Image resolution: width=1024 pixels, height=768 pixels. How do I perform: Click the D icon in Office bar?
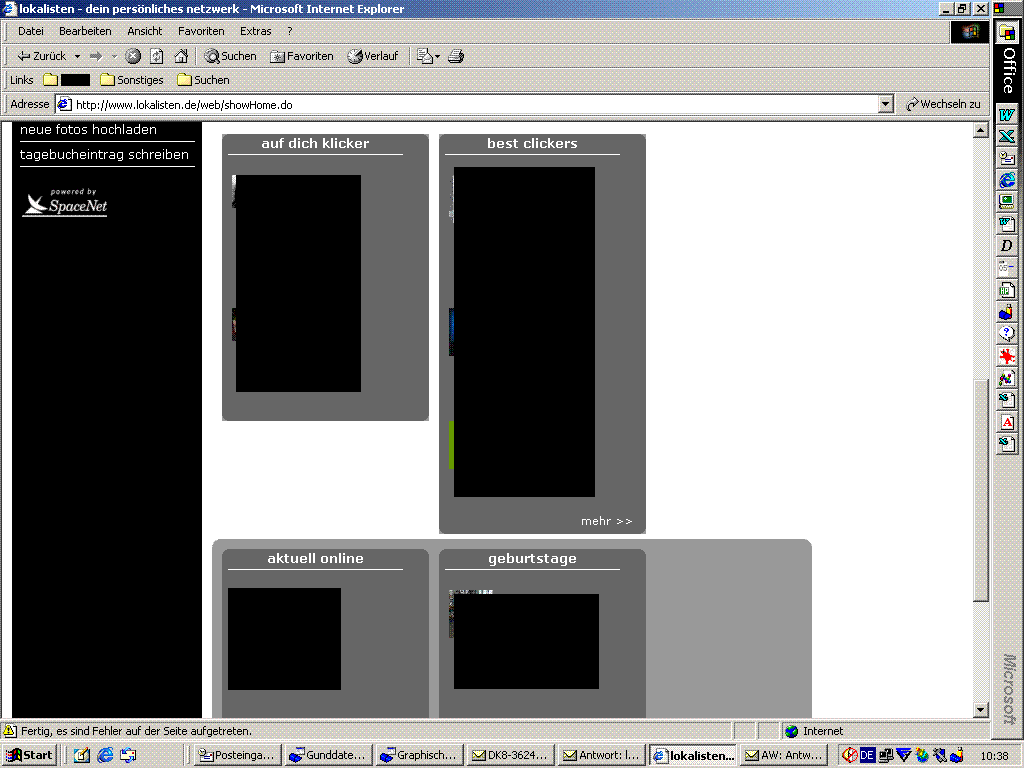click(x=1006, y=246)
